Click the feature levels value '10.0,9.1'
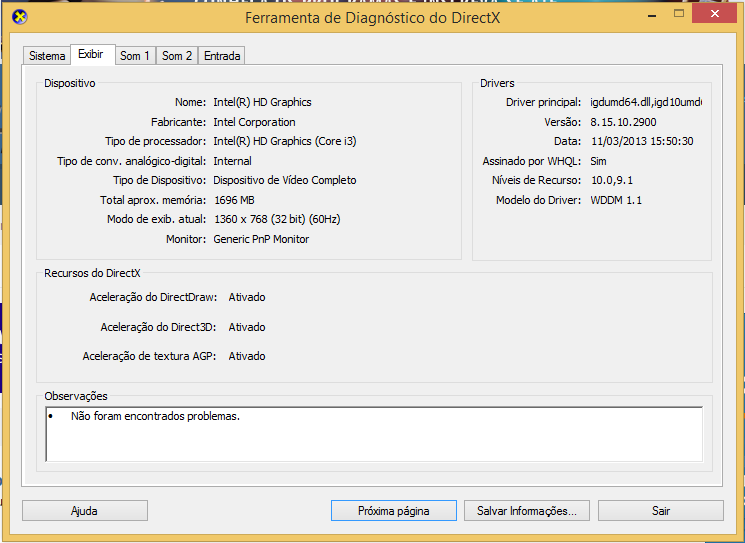The image size is (745, 543). 612,180
